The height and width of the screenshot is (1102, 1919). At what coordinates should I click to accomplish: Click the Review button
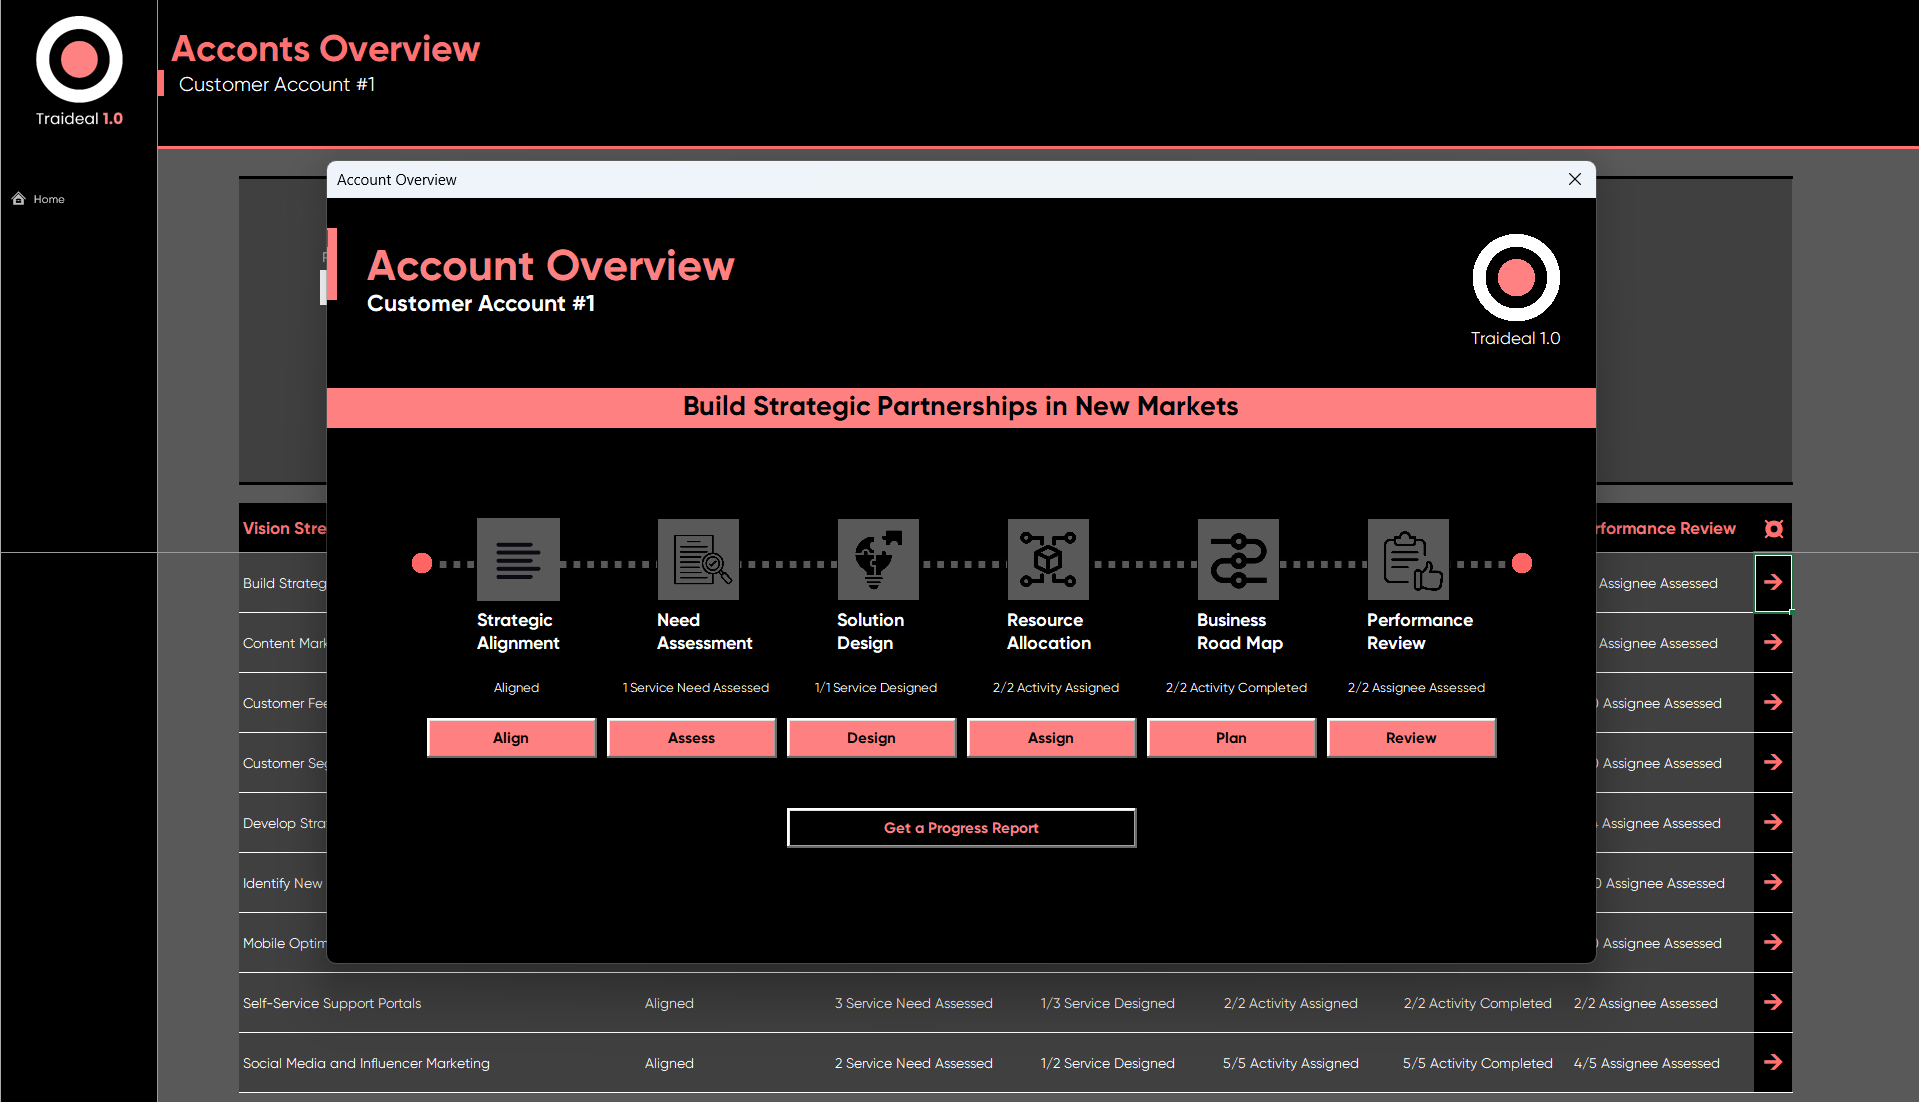coord(1411,738)
